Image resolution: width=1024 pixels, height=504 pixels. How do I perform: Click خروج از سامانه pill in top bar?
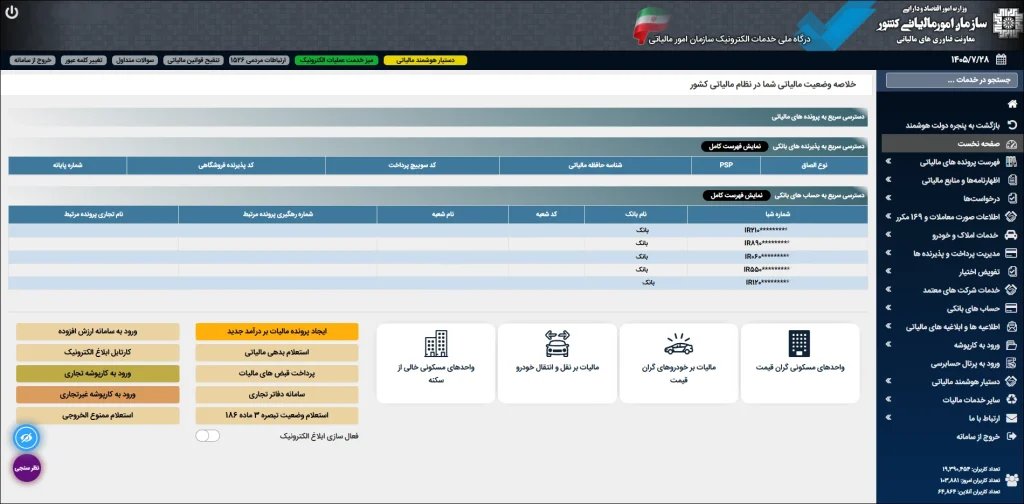point(32,60)
